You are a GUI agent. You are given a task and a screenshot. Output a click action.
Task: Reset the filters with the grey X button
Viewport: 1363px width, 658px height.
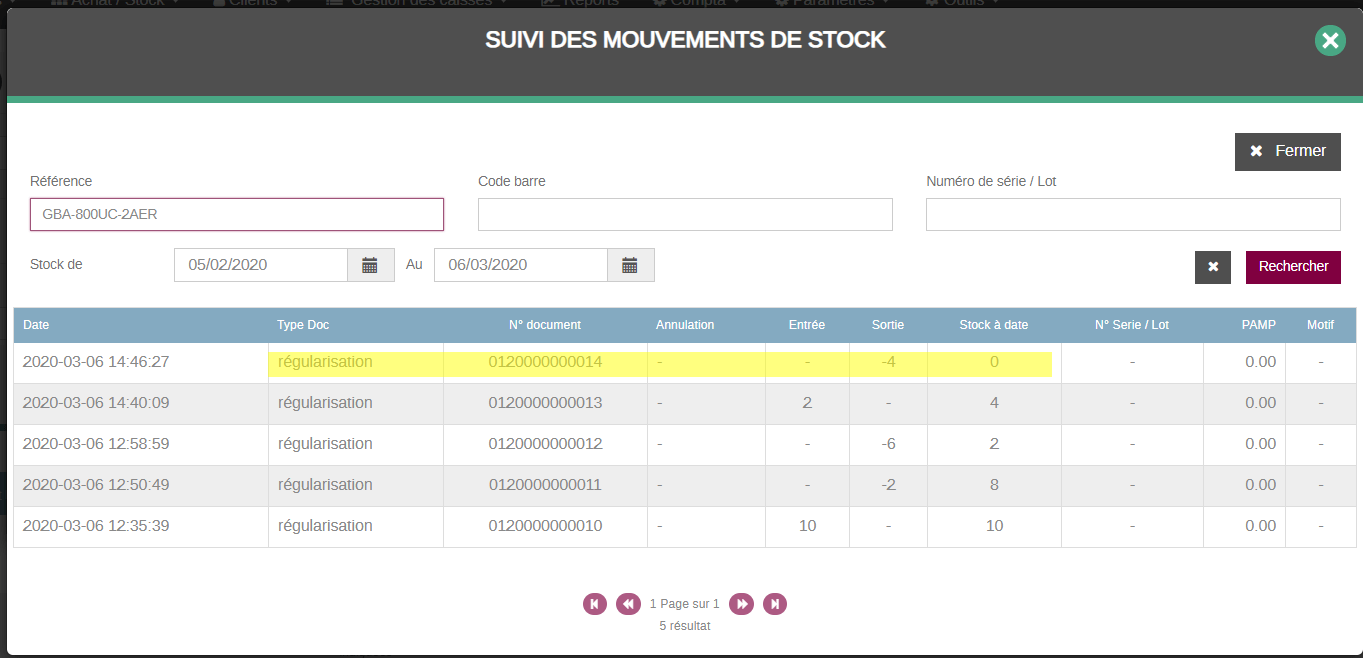1212,267
